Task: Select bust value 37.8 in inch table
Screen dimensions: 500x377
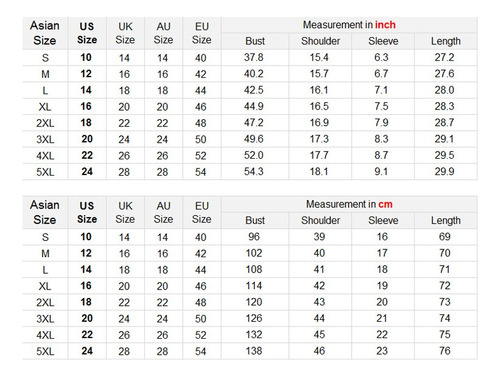Action: pos(254,57)
